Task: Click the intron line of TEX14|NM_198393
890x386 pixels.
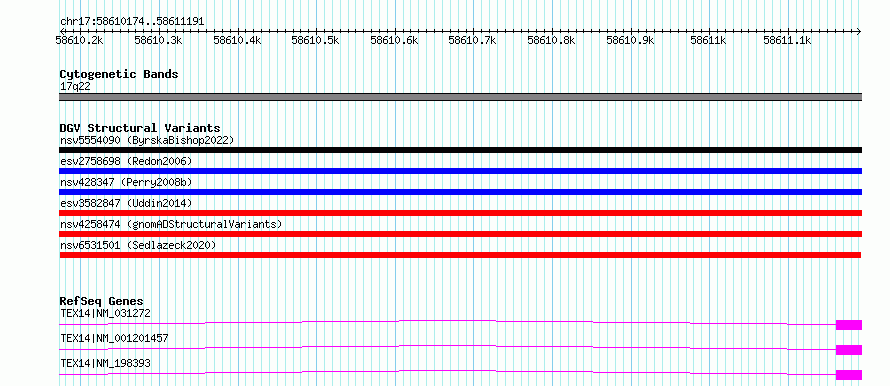Action: click(x=448, y=371)
